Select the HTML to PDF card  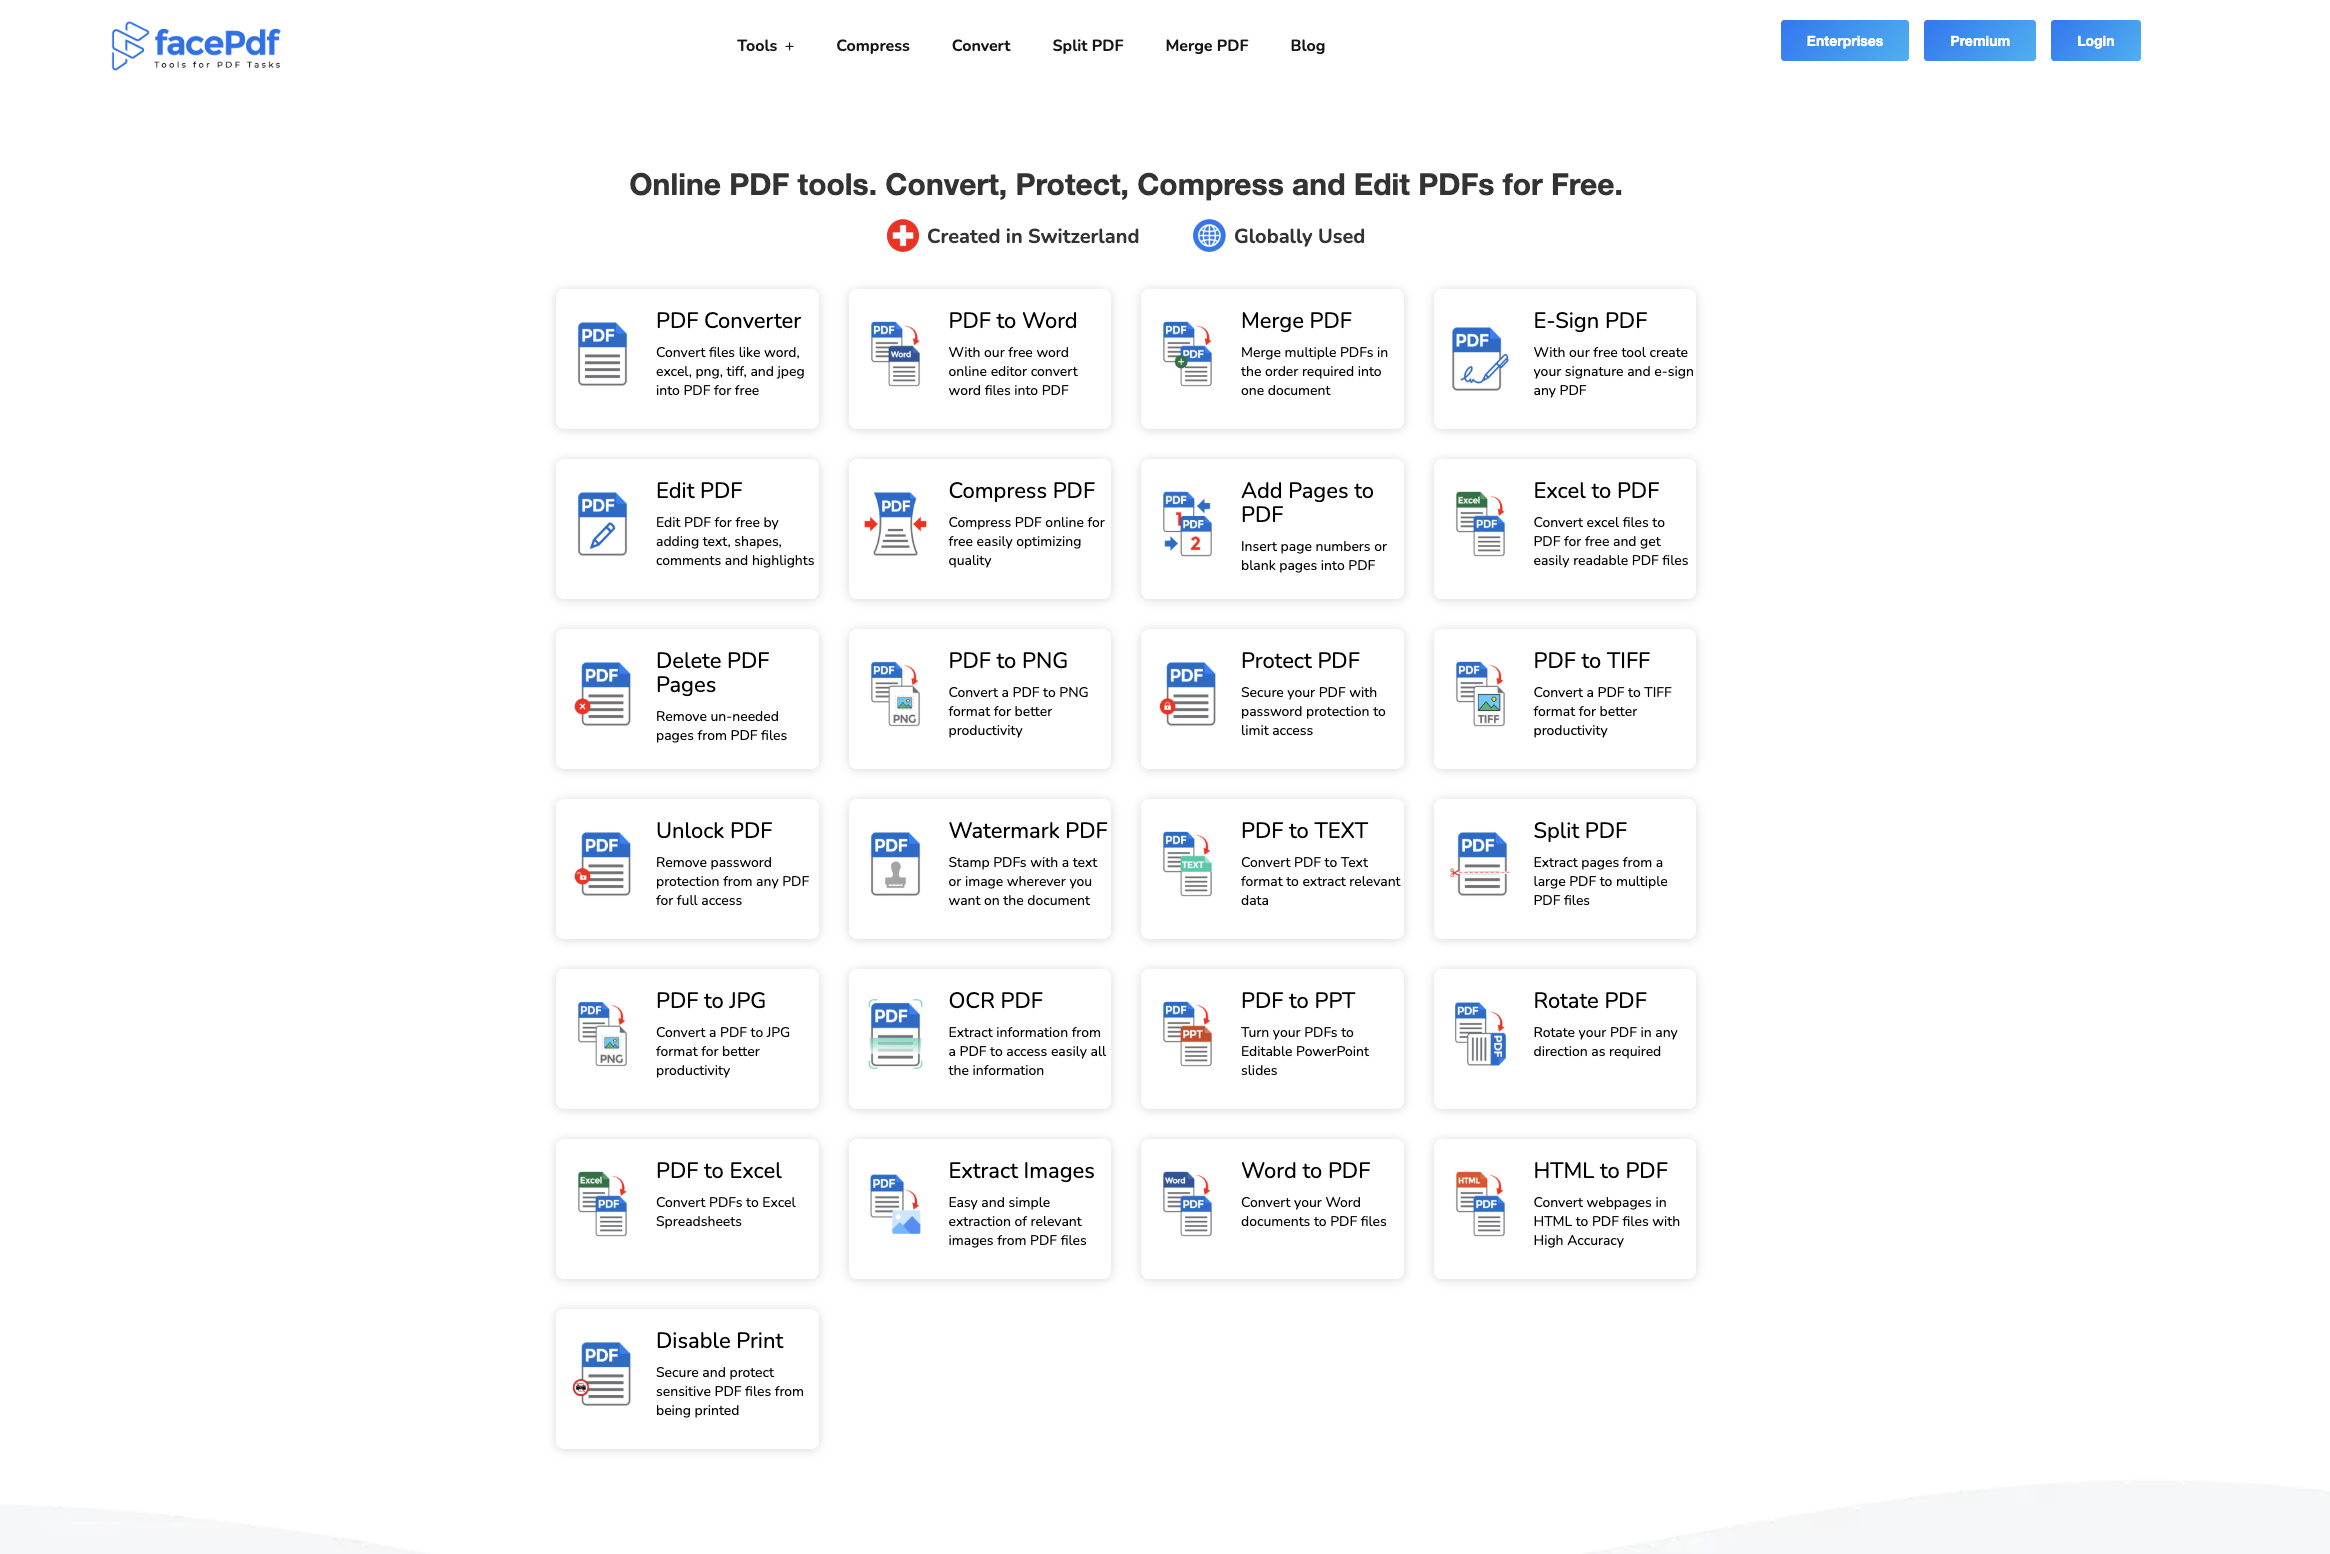coord(1564,1208)
